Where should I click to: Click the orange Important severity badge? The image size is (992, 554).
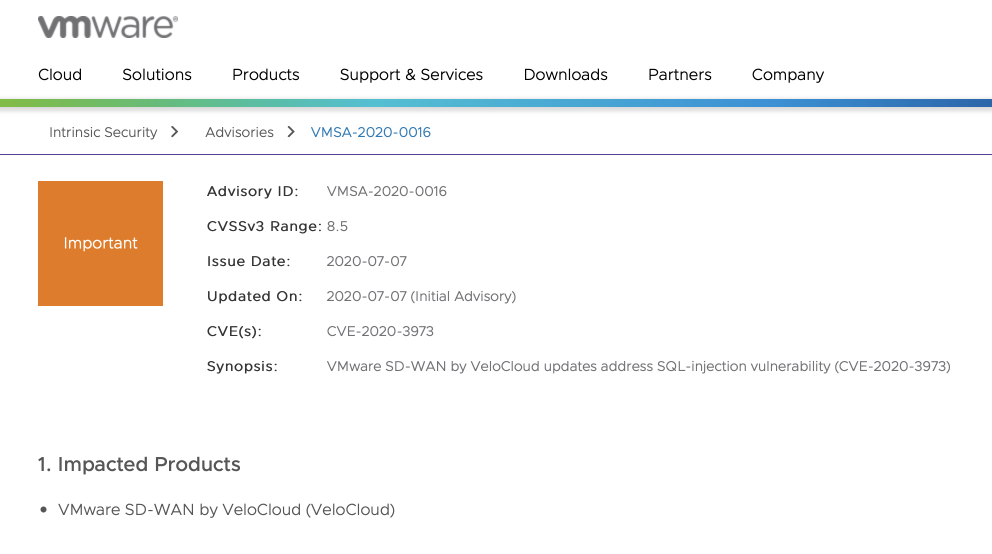pos(101,243)
